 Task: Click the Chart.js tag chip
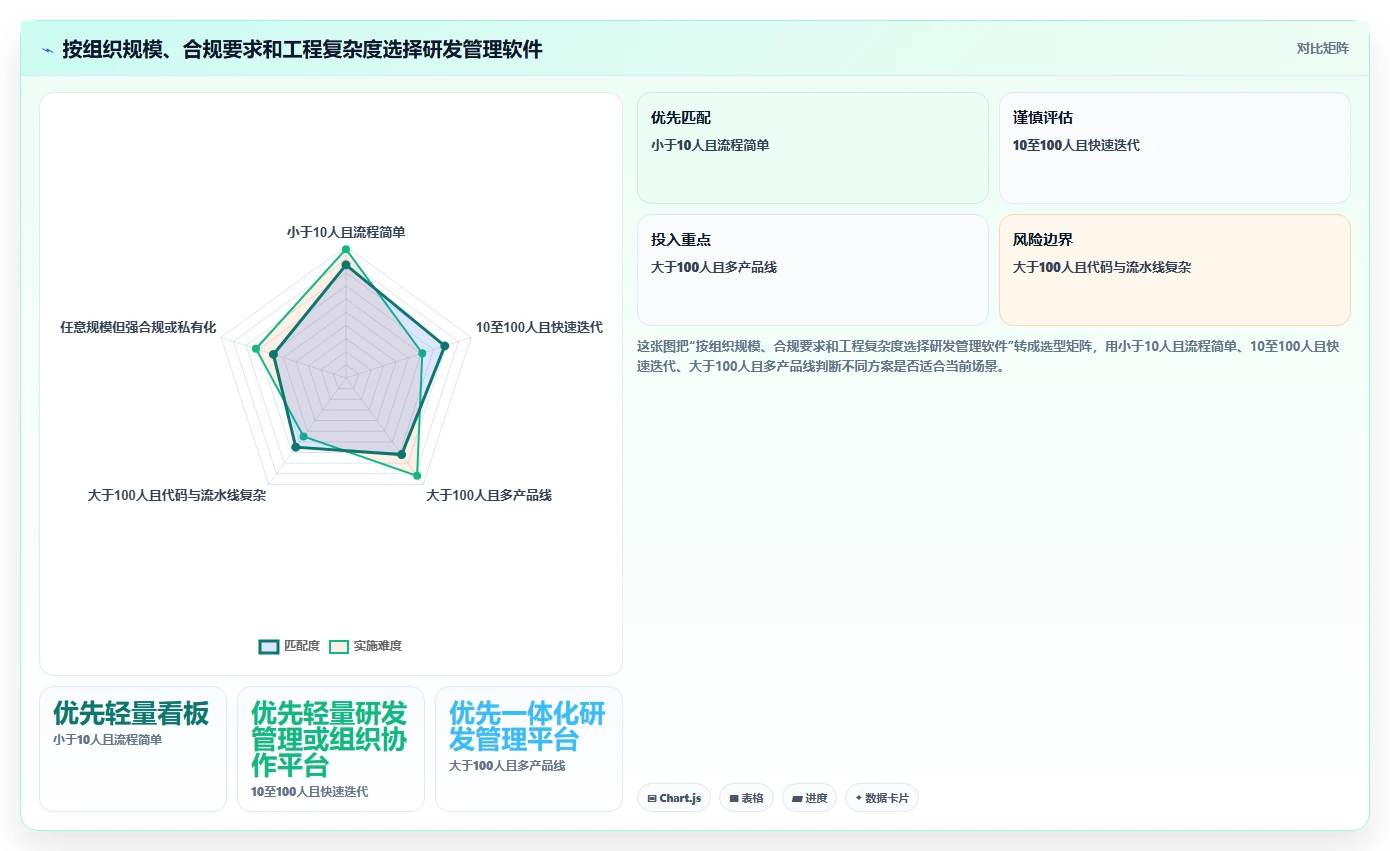pos(674,798)
